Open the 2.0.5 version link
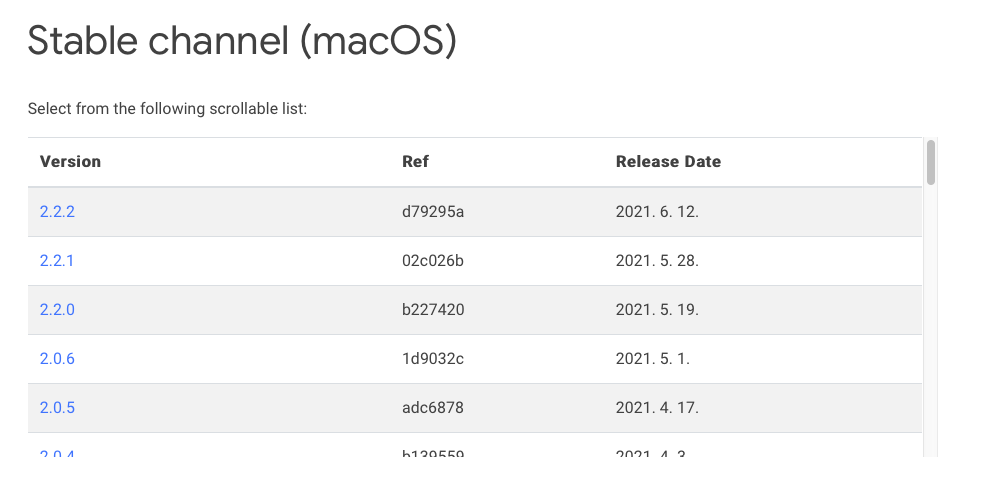This screenshot has height=488, width=996. [x=57, y=408]
